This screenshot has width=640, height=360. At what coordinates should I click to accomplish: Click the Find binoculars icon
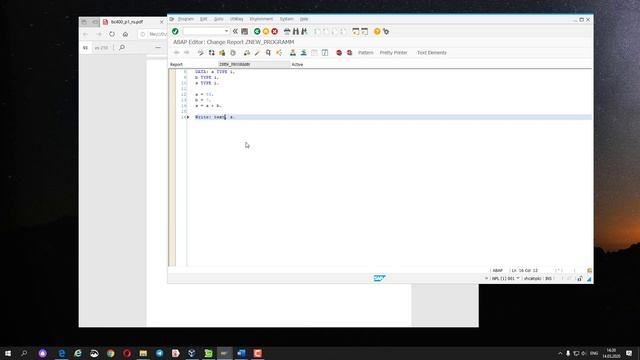pyautogui.click(x=296, y=31)
